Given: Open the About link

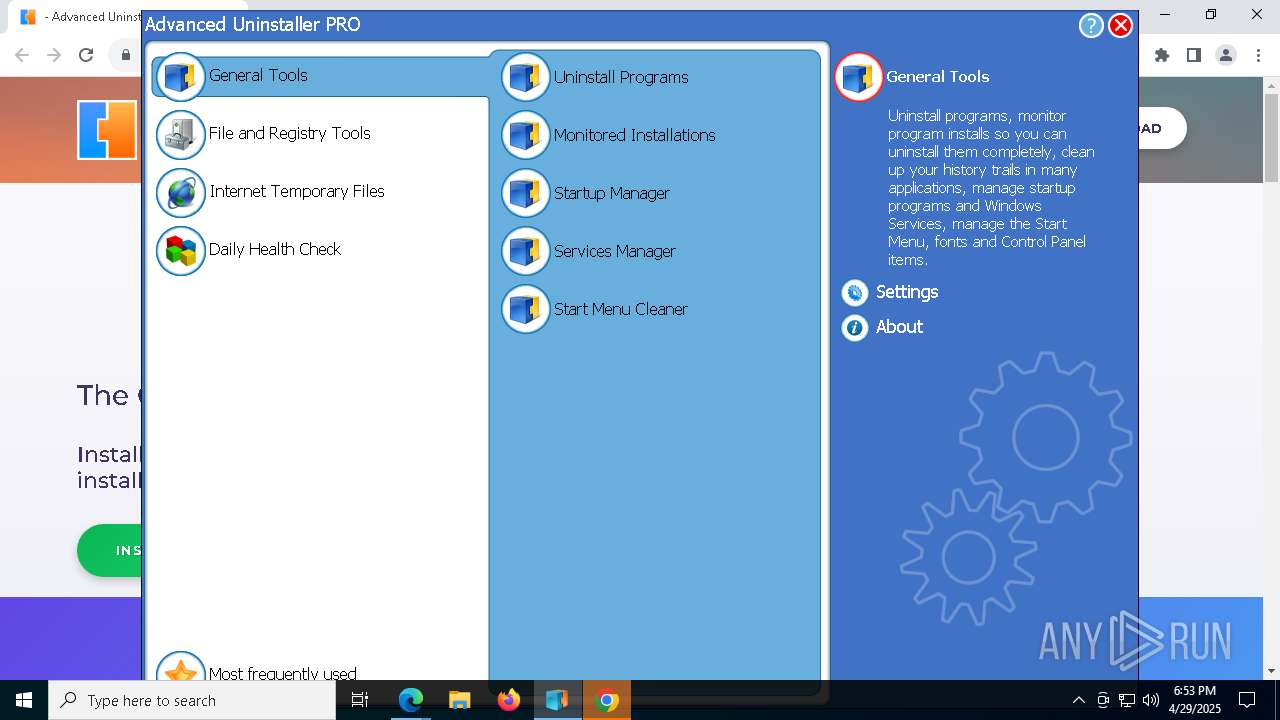Looking at the screenshot, I should coord(899,327).
